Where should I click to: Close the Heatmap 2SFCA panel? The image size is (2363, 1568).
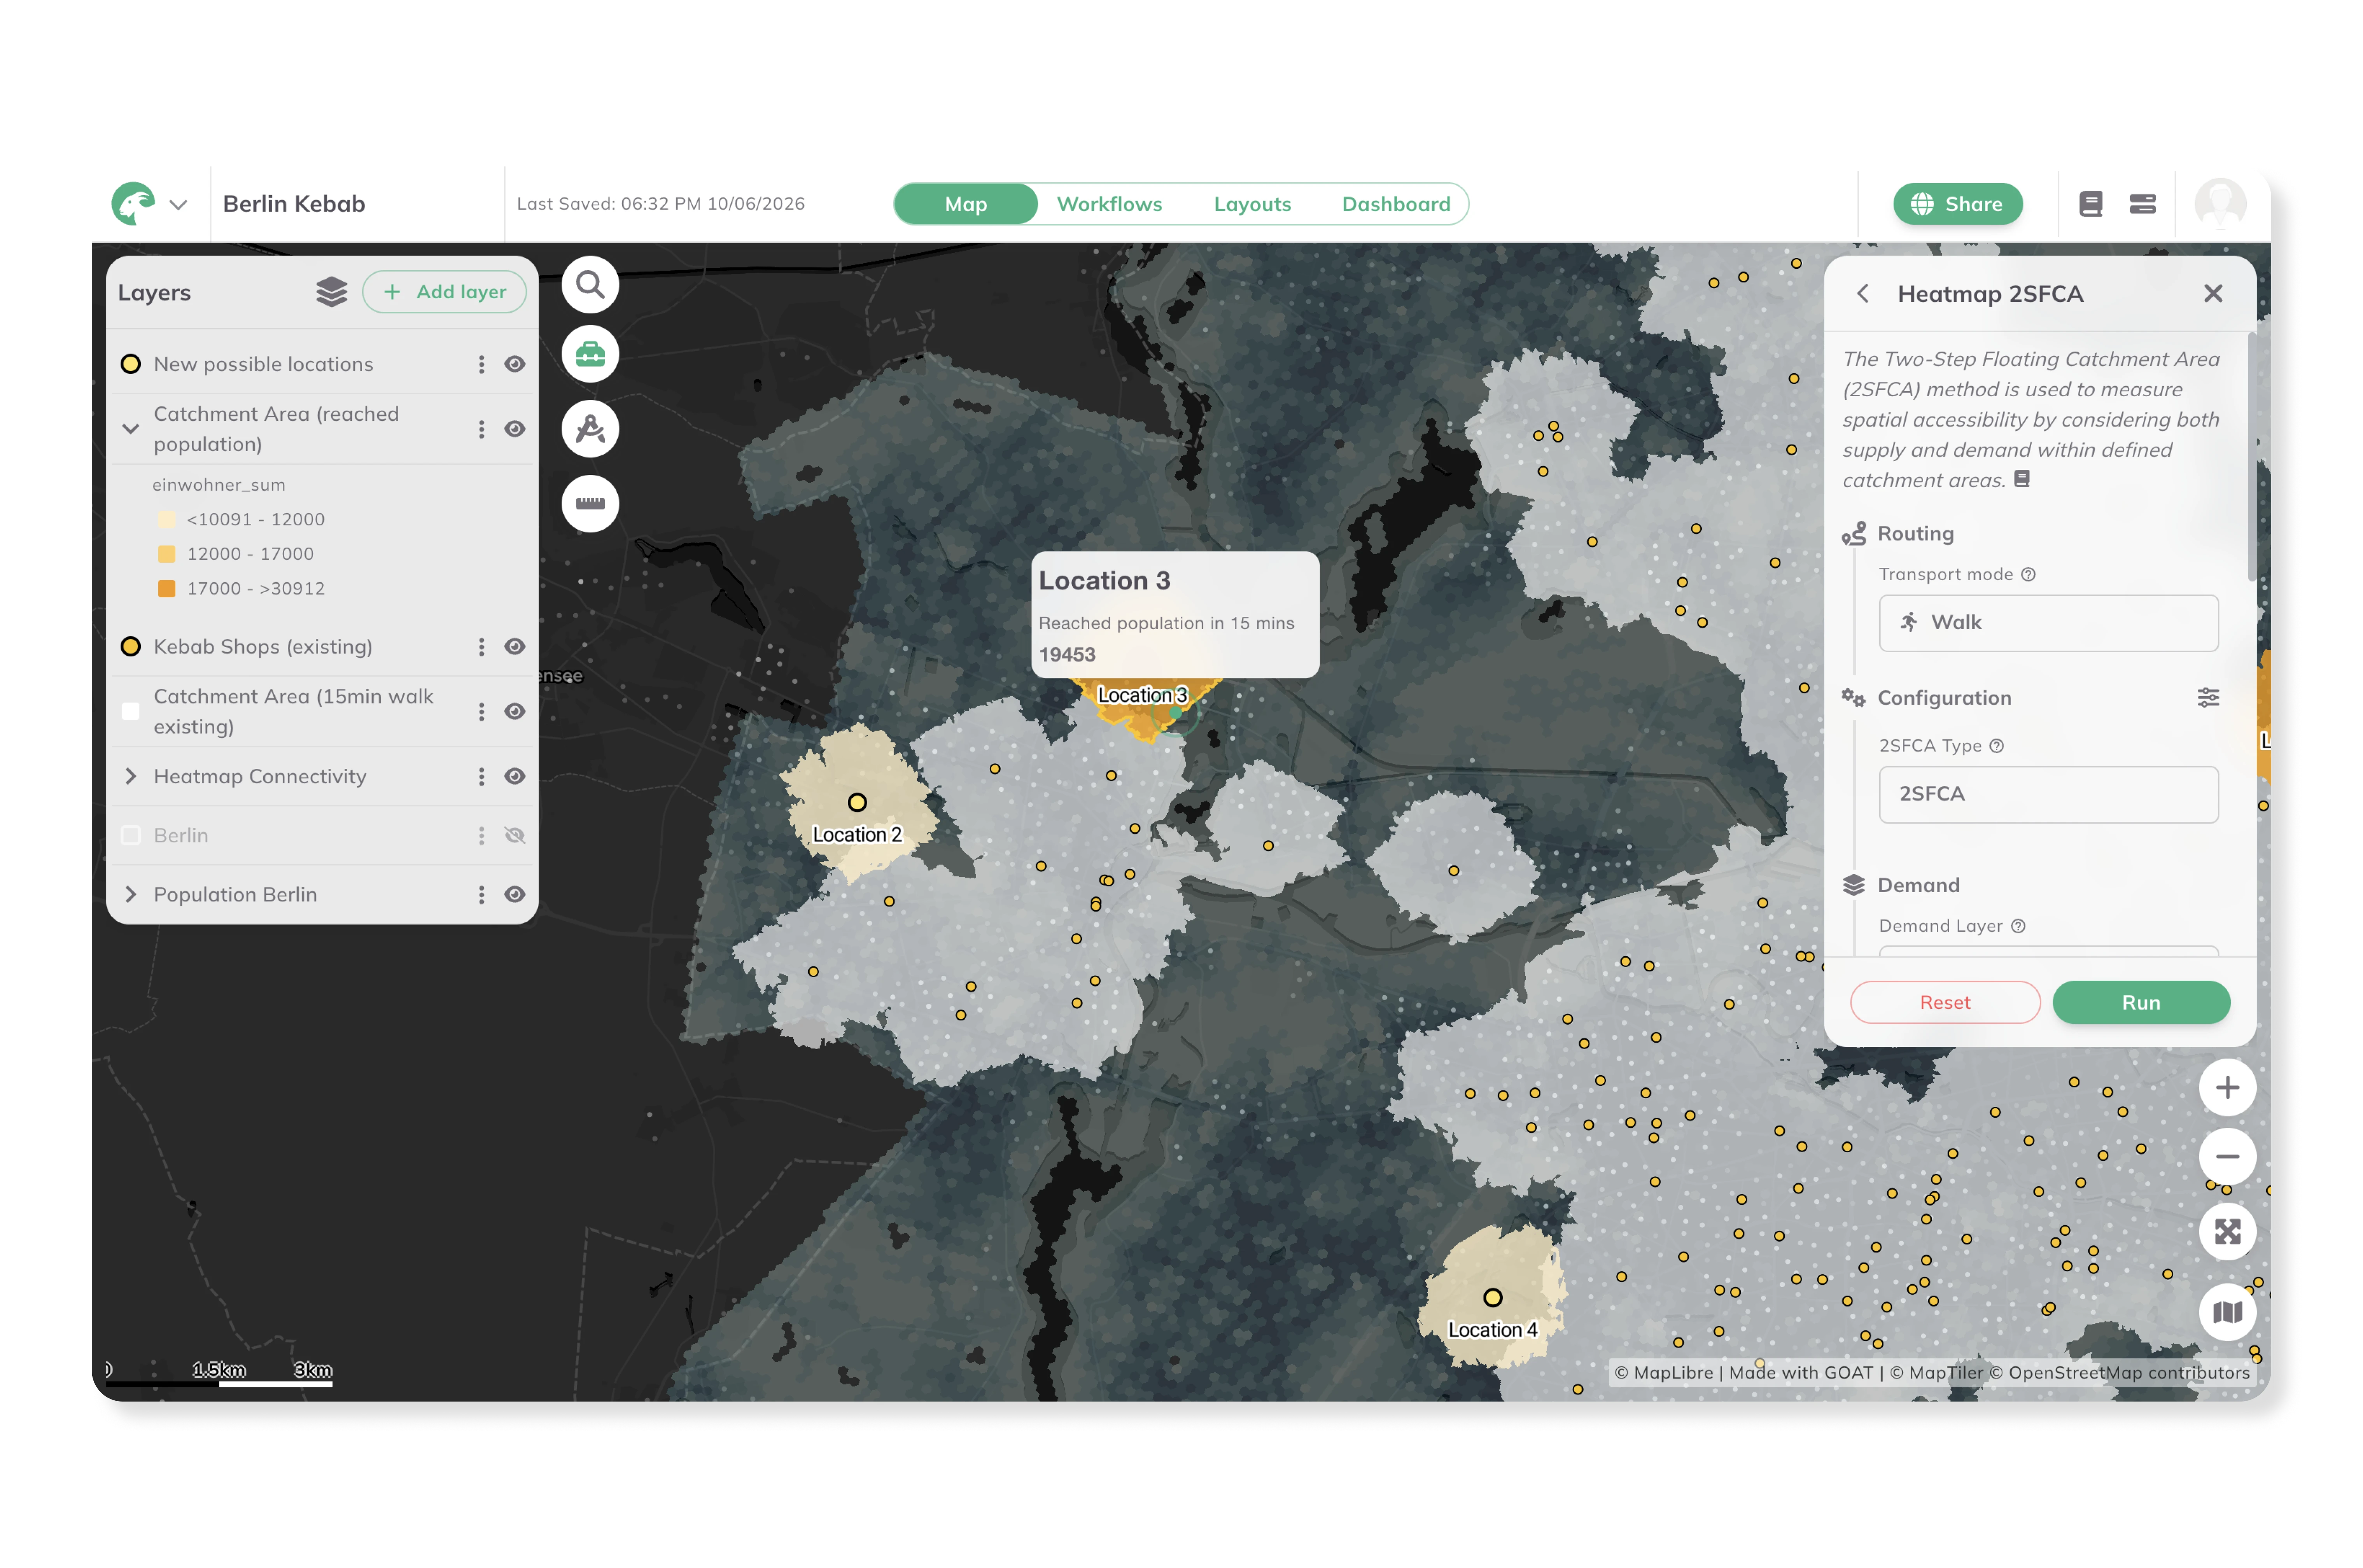[x=2213, y=293]
